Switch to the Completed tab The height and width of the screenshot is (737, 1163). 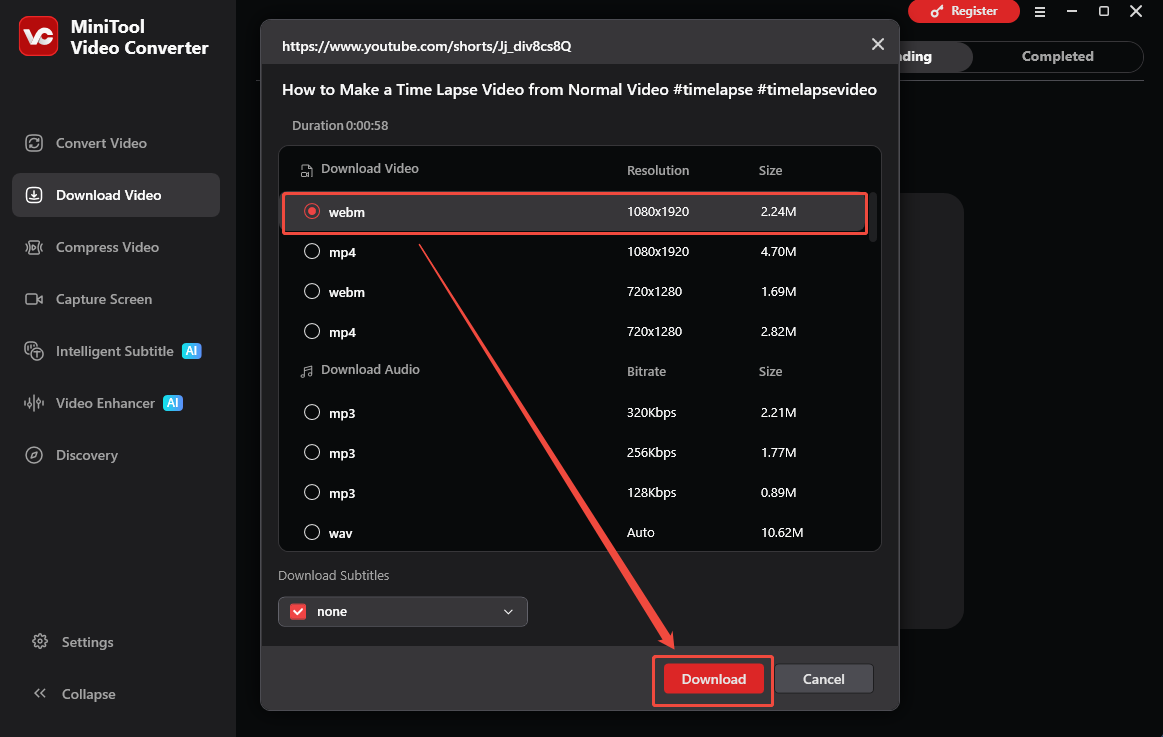tap(1057, 56)
